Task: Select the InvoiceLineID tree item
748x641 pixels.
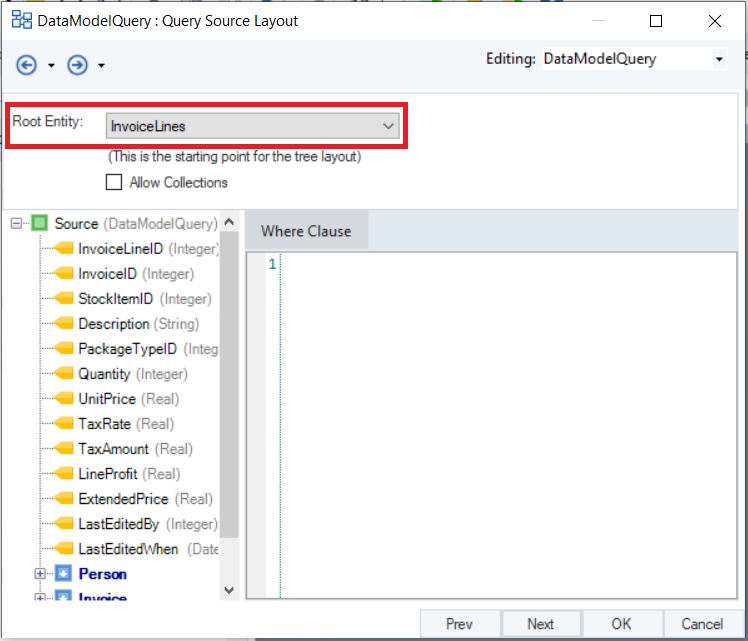Action: (148, 248)
